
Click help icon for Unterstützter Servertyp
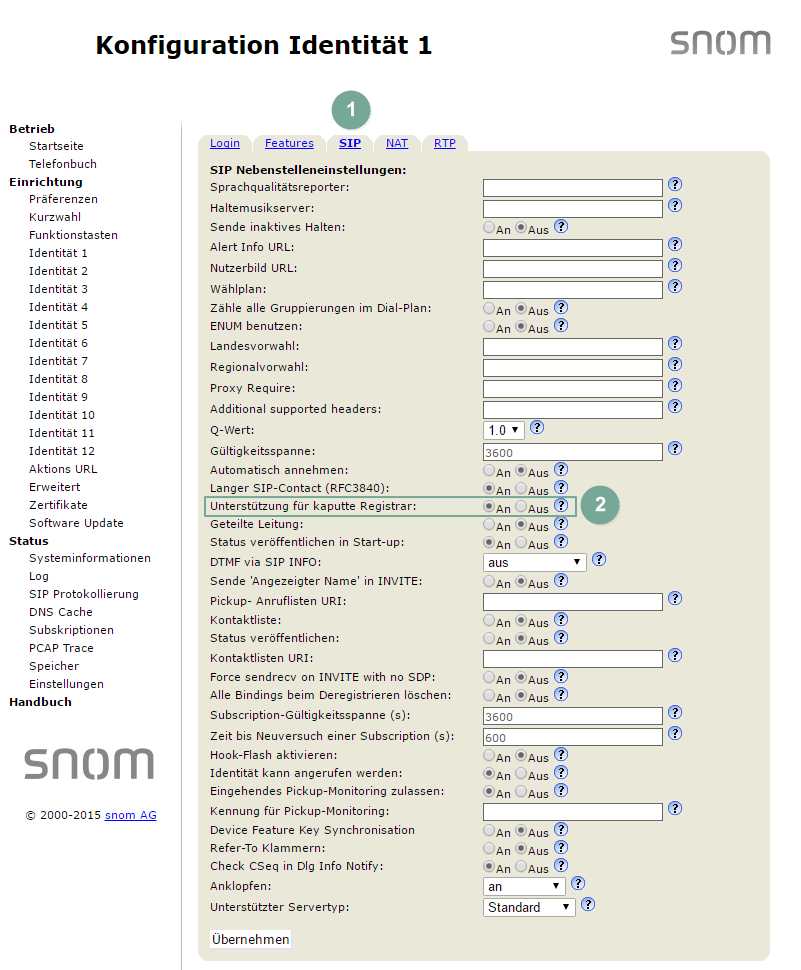[588, 904]
